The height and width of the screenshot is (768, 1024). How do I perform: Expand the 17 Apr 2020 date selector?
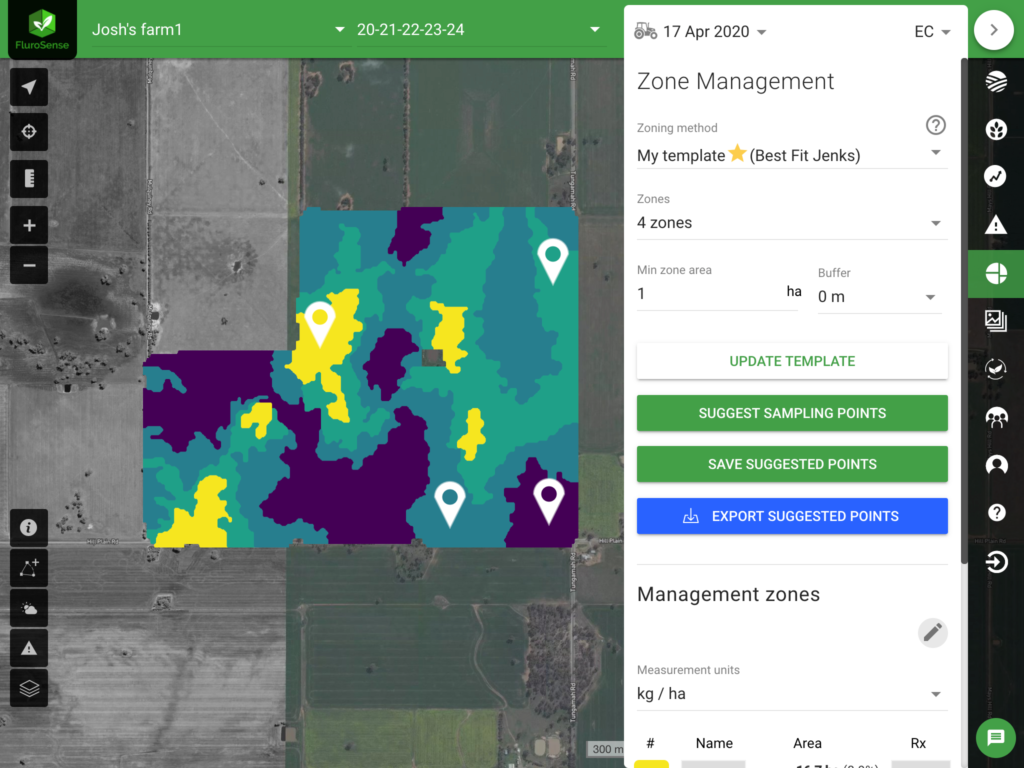(712, 31)
